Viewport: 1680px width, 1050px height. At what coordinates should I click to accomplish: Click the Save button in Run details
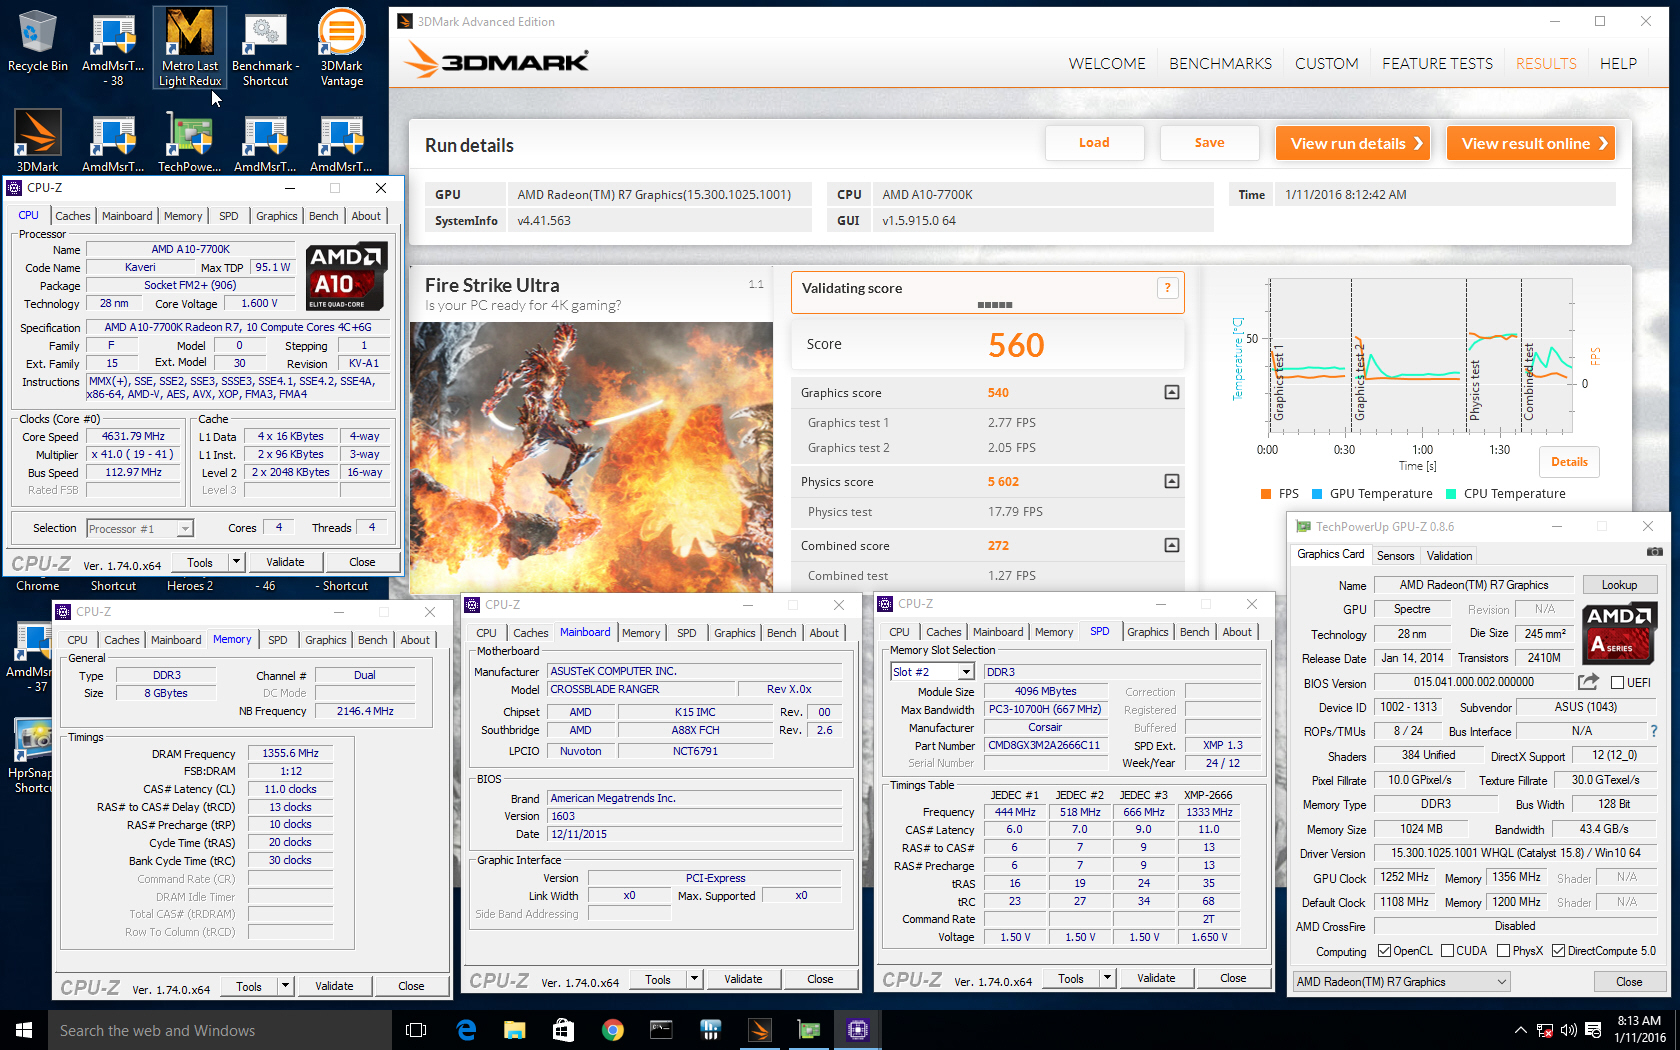1209,143
